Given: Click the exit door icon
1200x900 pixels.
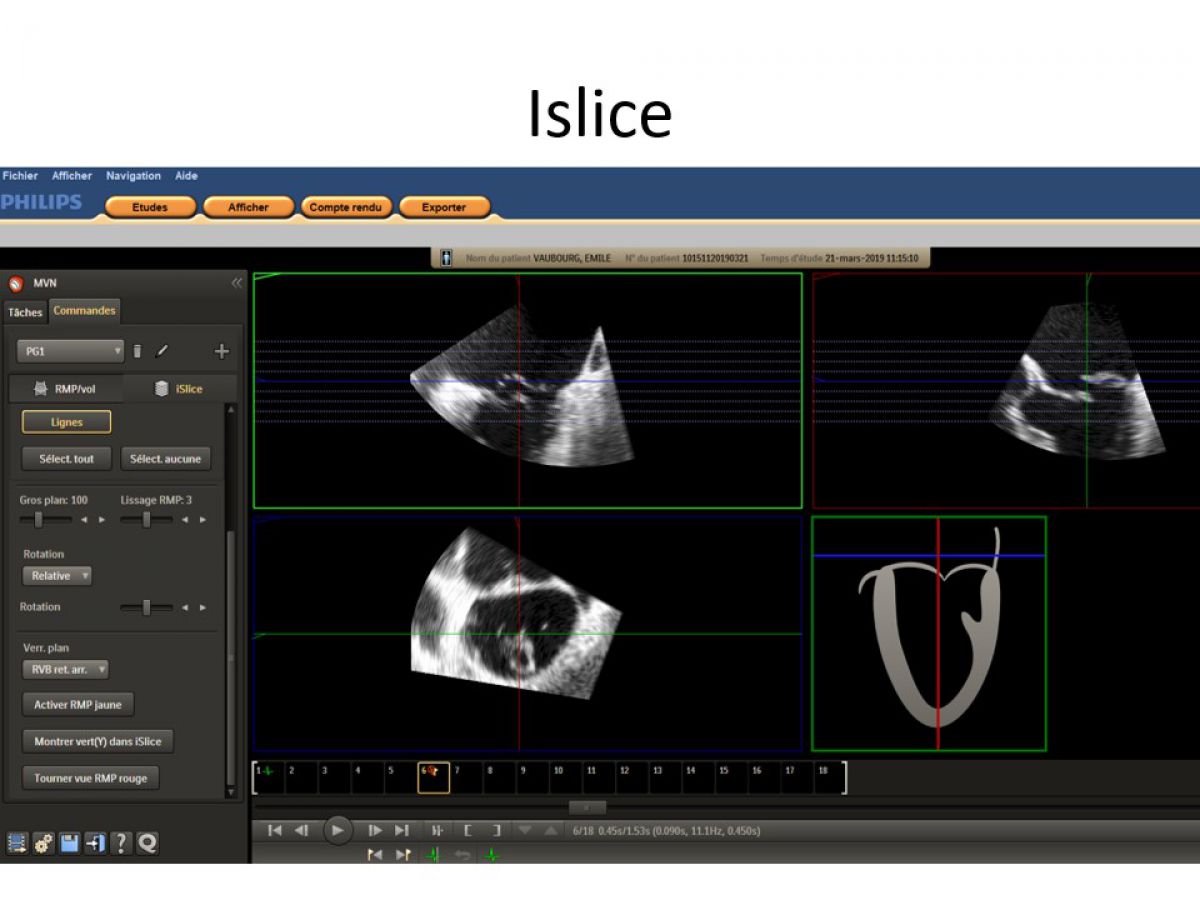Looking at the screenshot, I should pyautogui.click(x=95, y=843).
